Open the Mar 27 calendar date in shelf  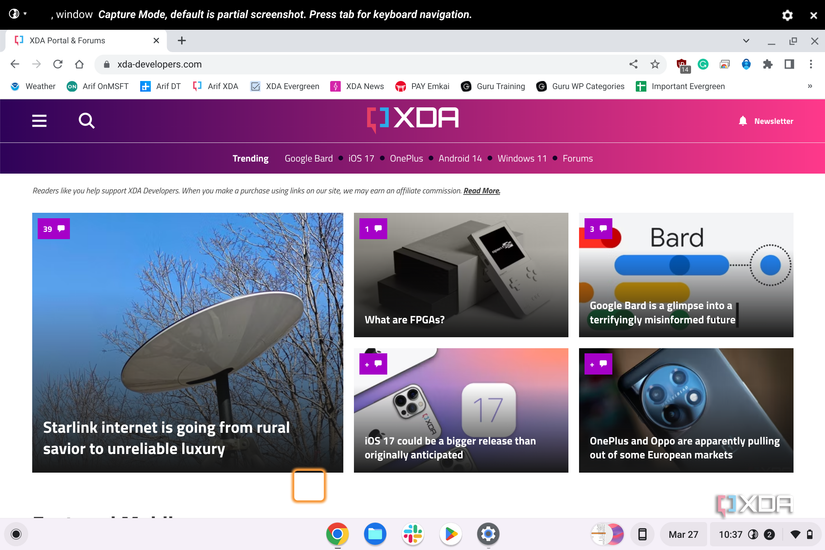click(x=683, y=534)
